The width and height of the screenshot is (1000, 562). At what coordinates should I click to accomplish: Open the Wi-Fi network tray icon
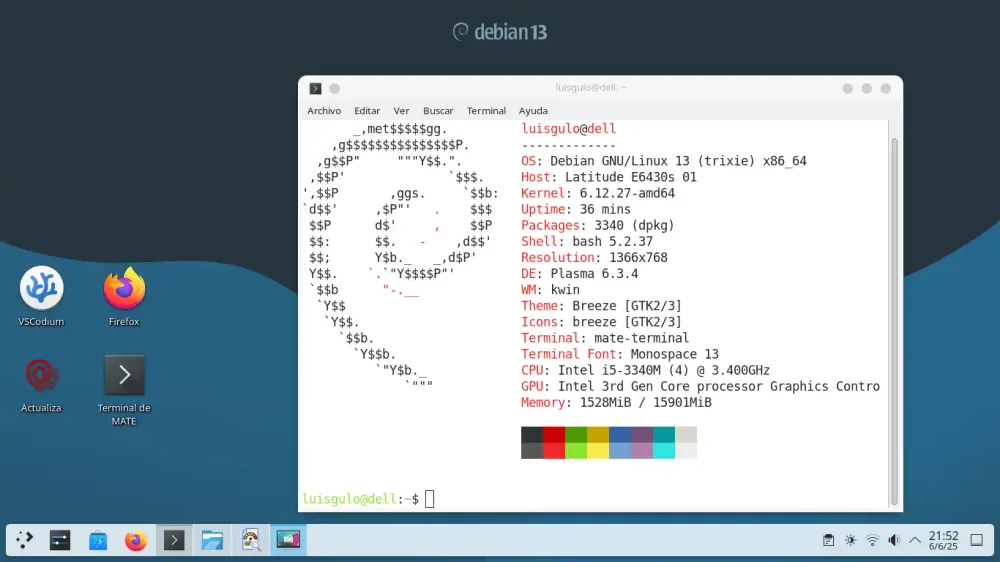pyautogui.click(x=872, y=540)
